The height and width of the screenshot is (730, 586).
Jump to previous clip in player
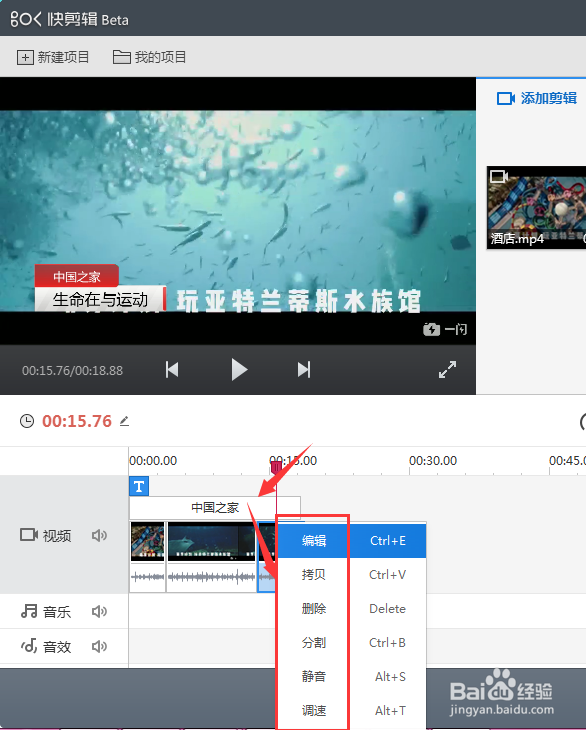[172, 370]
